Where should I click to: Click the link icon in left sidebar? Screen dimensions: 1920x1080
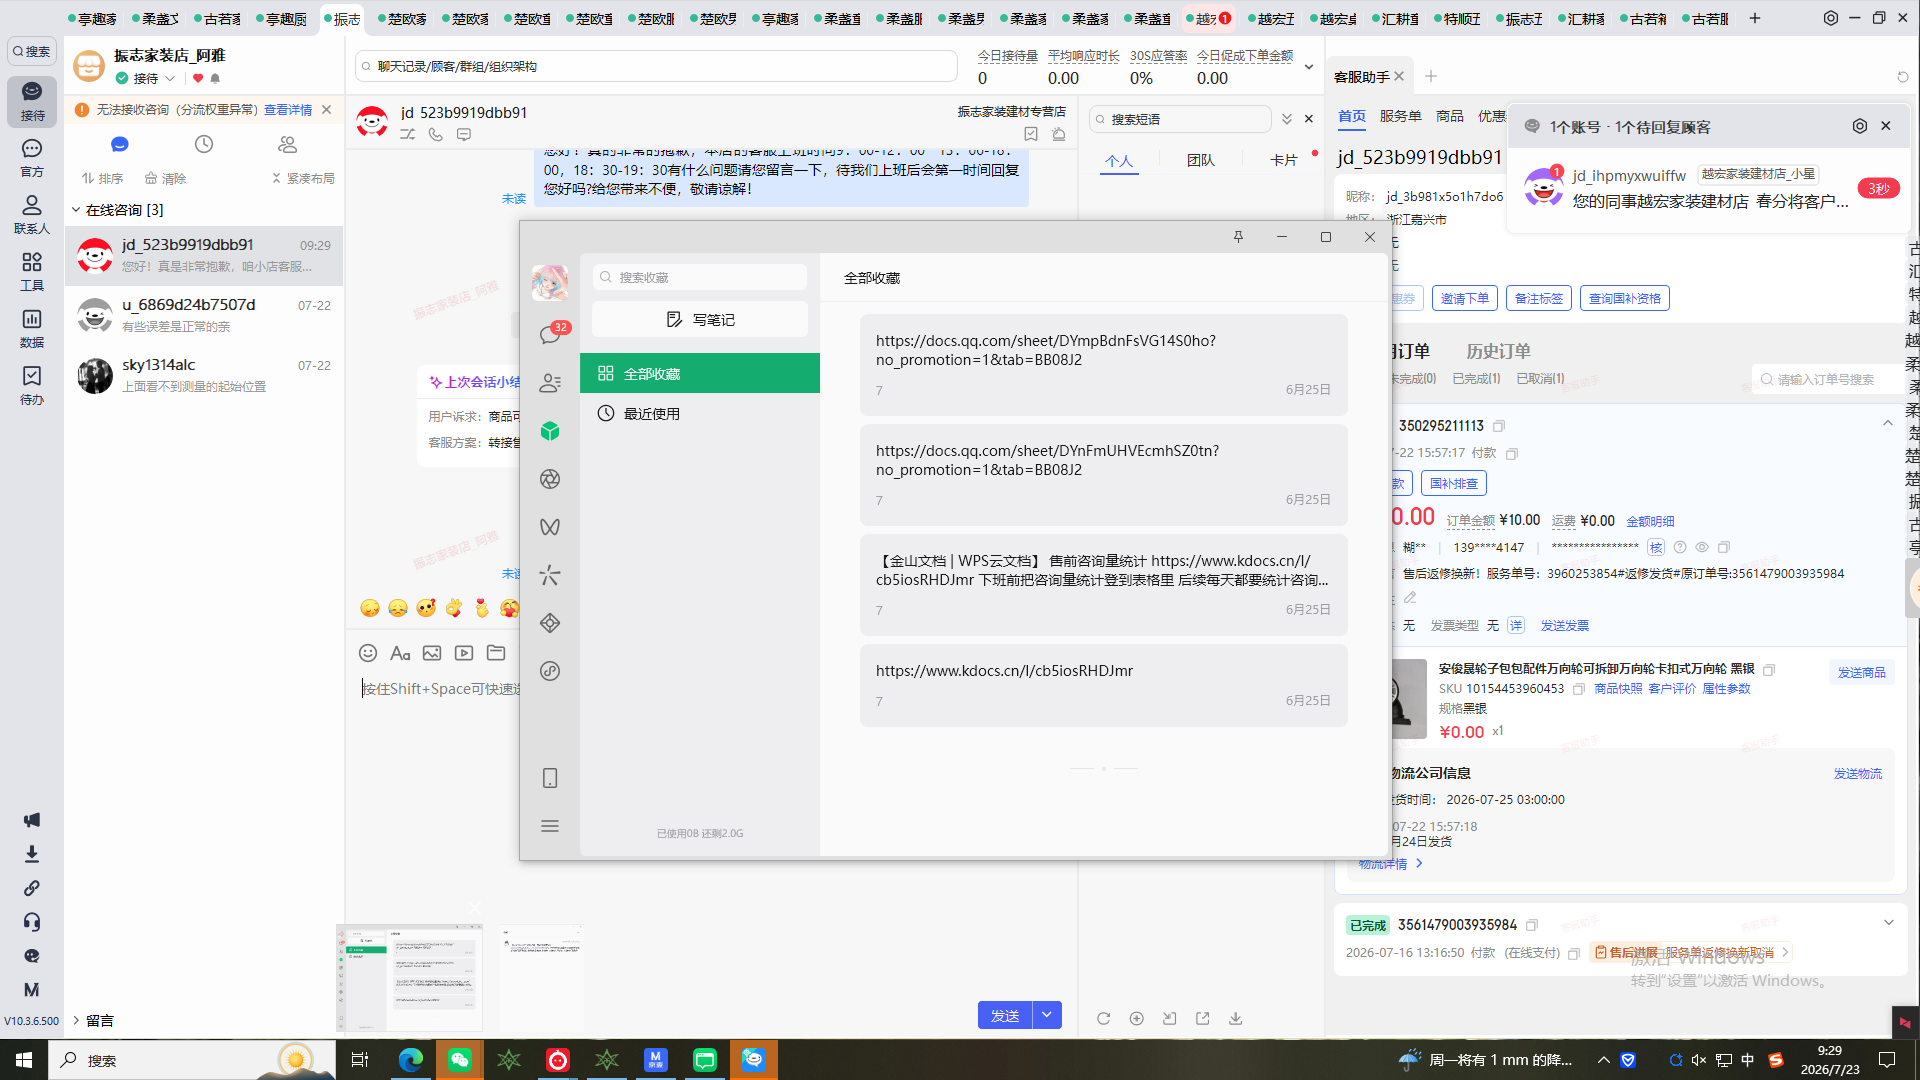[32, 888]
